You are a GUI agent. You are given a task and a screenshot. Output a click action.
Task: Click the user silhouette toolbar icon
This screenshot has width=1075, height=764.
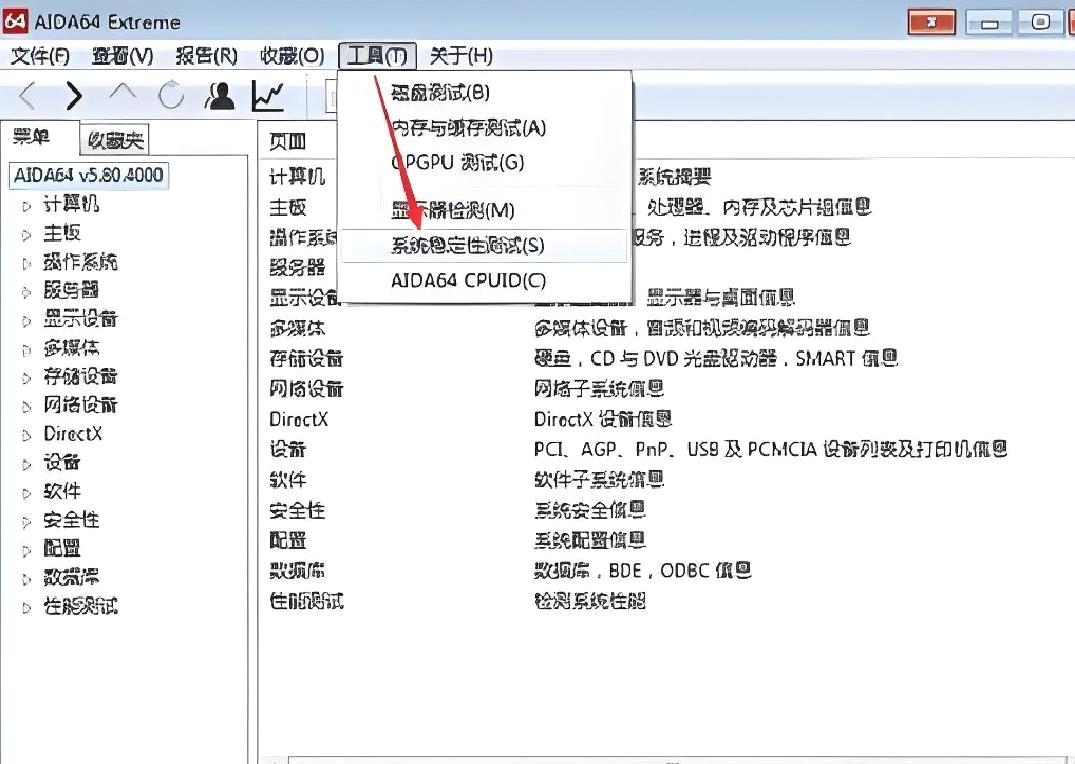point(219,95)
